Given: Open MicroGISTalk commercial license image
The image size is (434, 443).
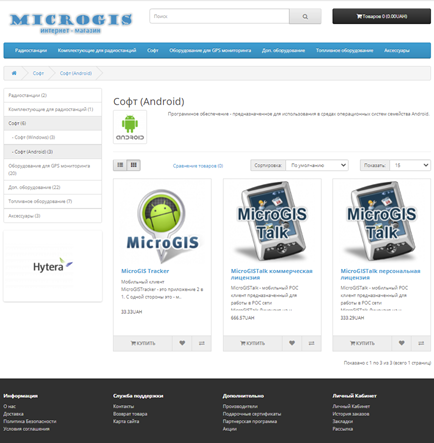Looking at the screenshot, I should 272,222.
